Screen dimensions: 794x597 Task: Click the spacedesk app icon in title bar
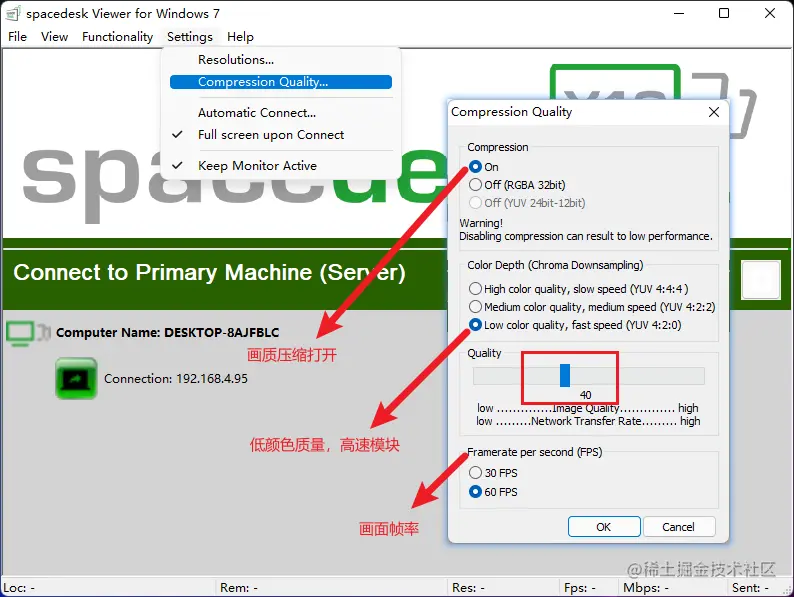click(x=13, y=14)
